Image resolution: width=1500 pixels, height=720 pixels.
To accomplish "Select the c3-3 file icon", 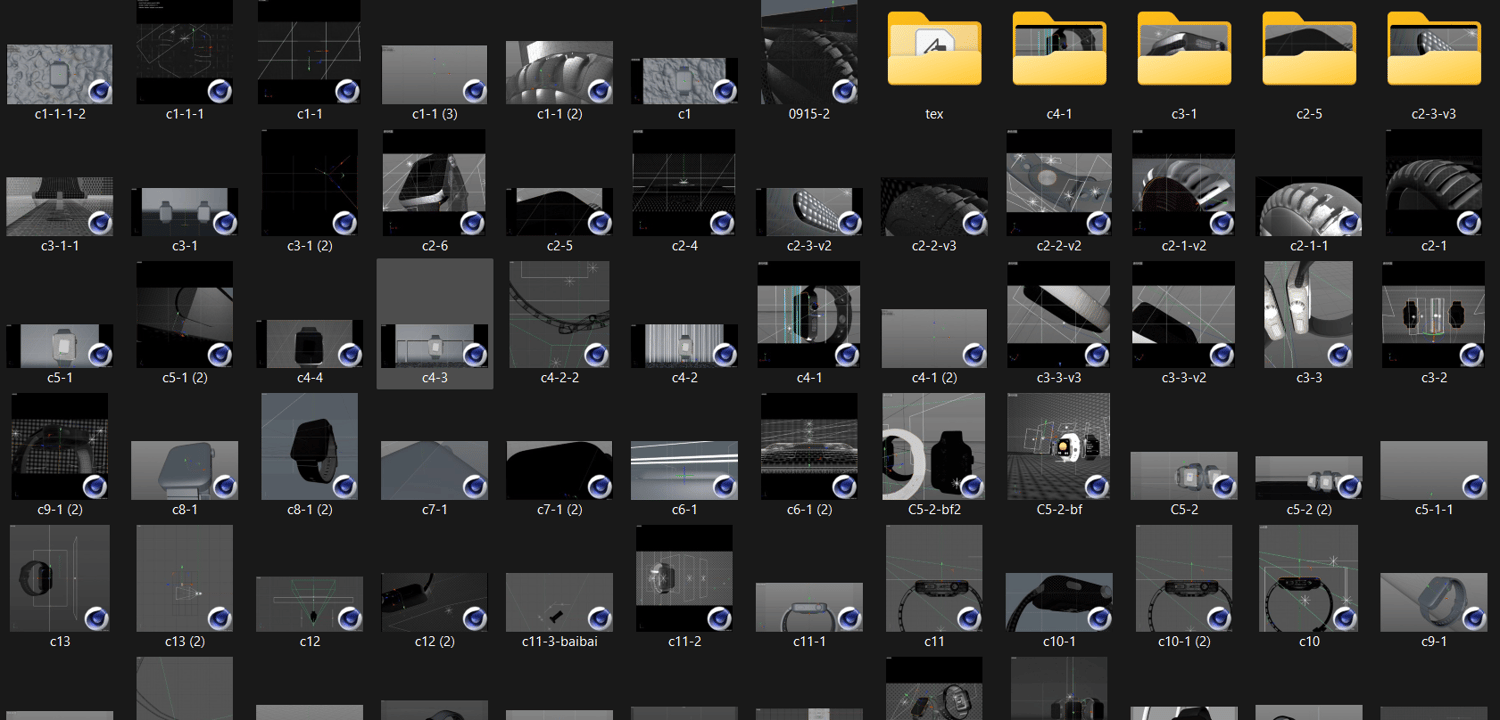I will [x=1309, y=315].
